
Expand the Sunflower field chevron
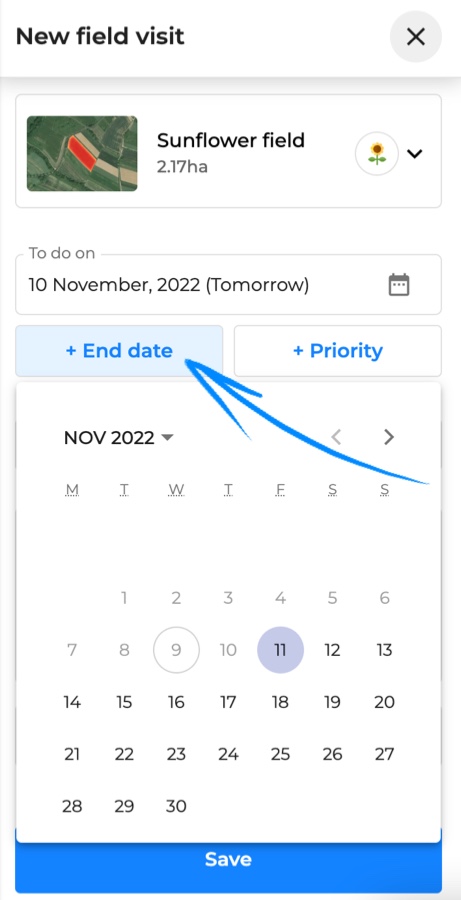tap(414, 153)
